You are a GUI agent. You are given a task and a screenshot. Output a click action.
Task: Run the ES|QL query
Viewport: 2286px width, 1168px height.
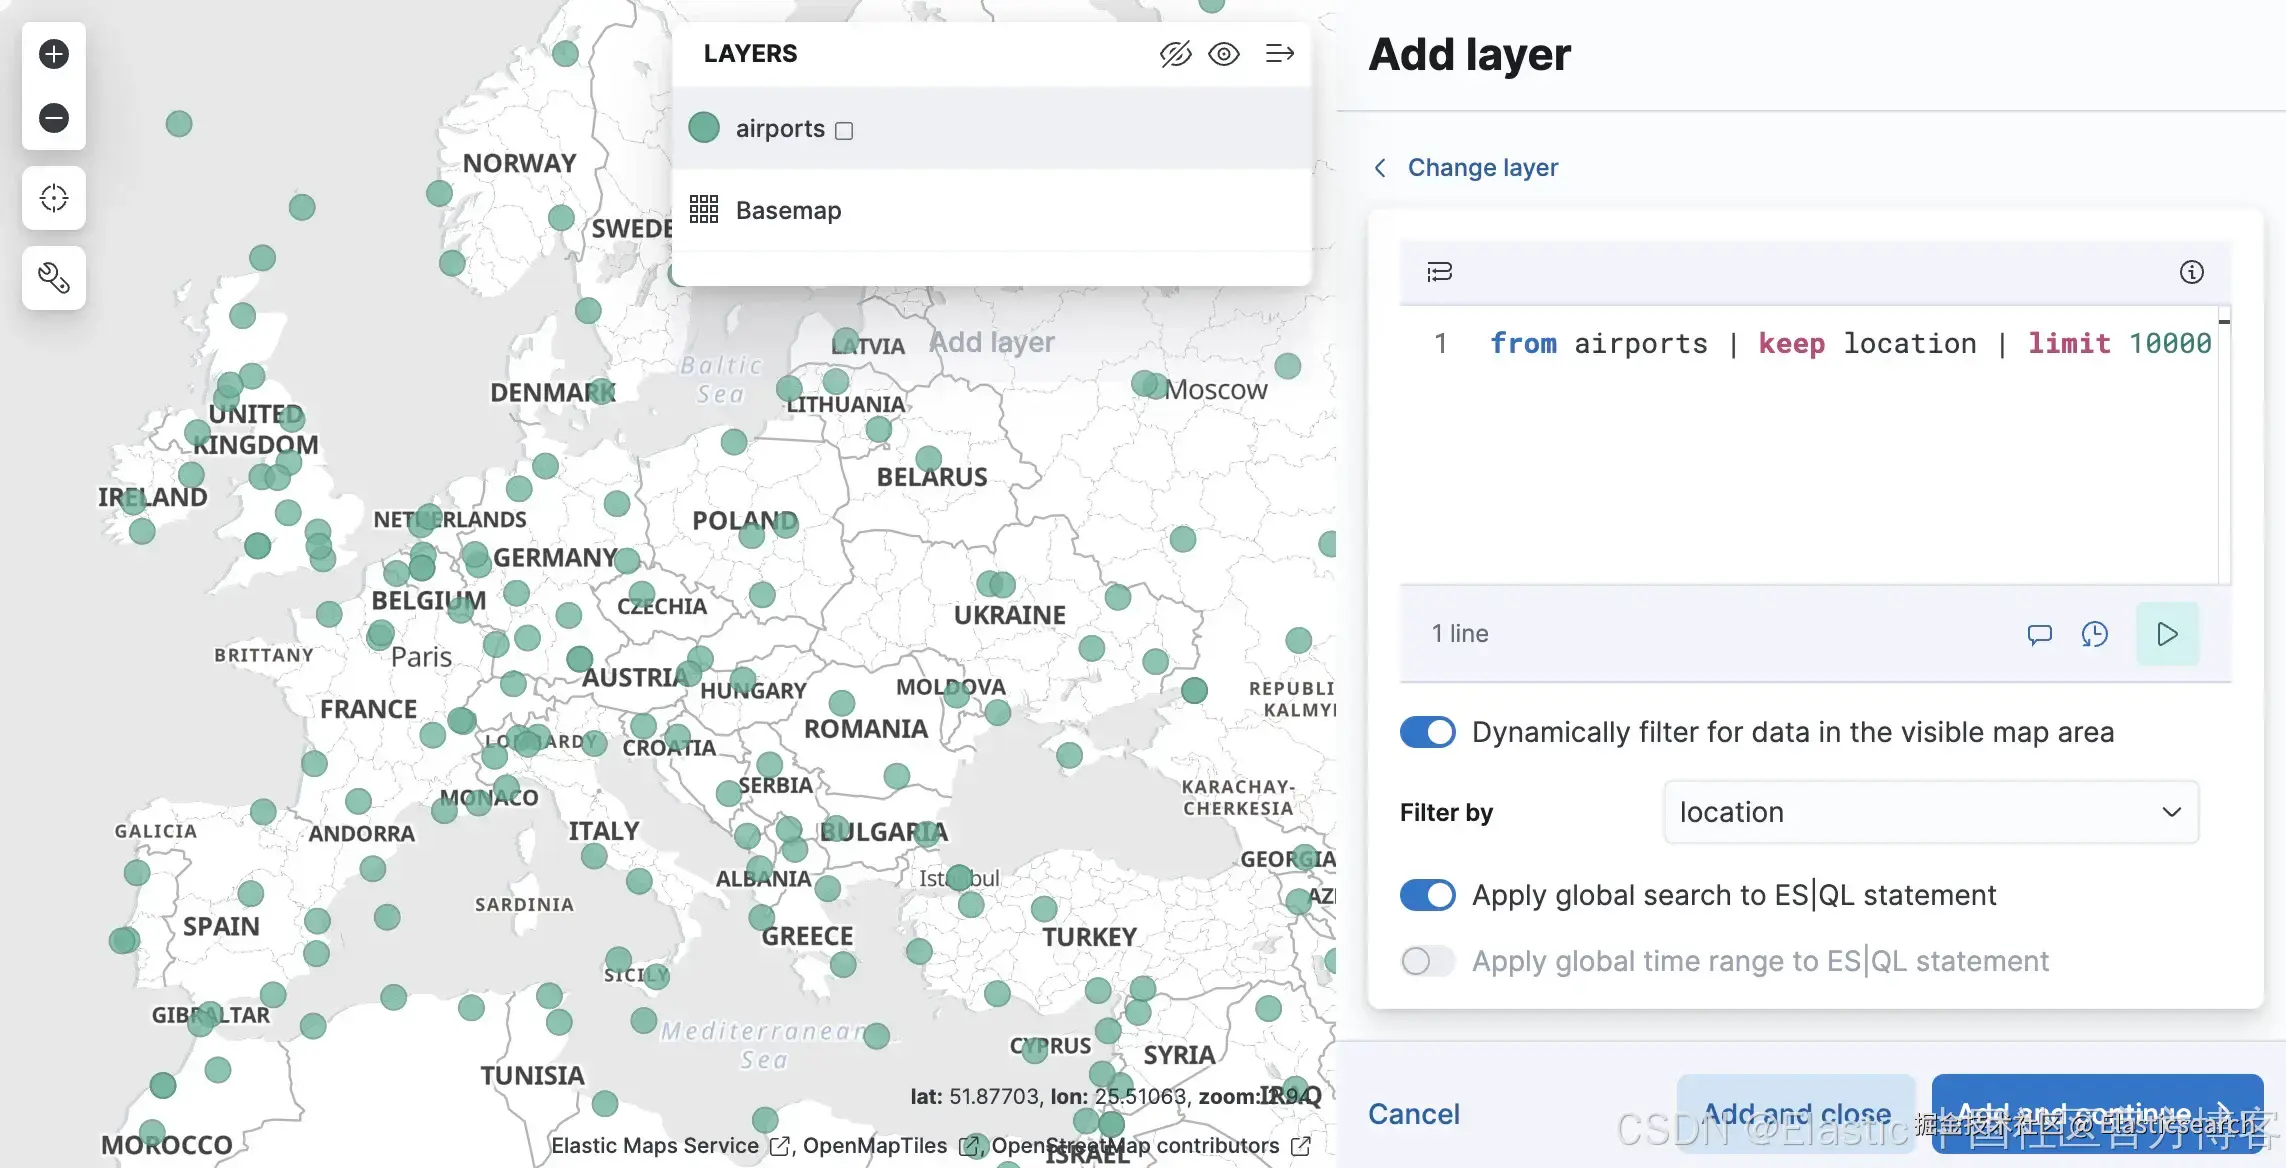pyautogui.click(x=2167, y=634)
